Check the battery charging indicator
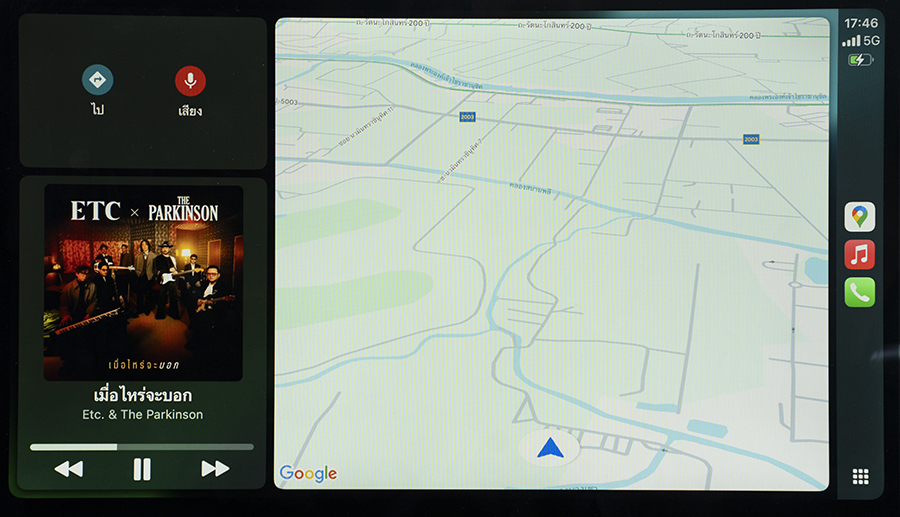Image resolution: width=900 pixels, height=517 pixels. pos(860,60)
